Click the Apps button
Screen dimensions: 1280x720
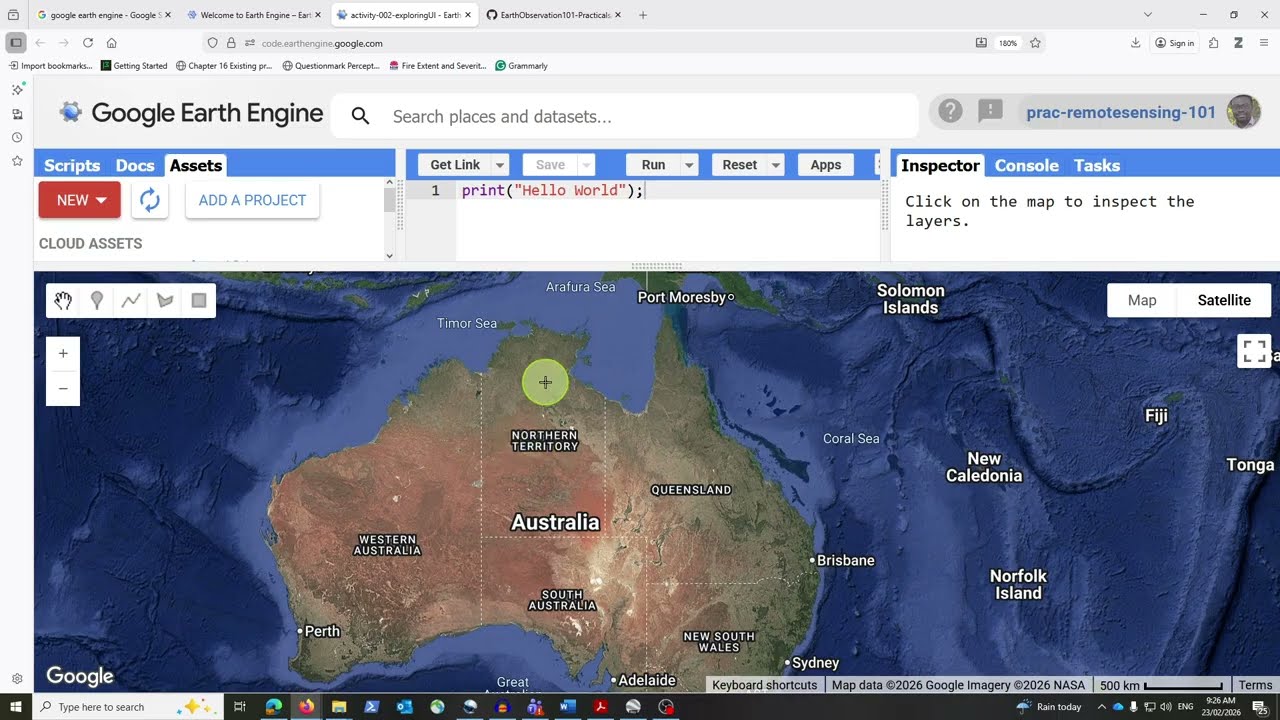click(826, 165)
